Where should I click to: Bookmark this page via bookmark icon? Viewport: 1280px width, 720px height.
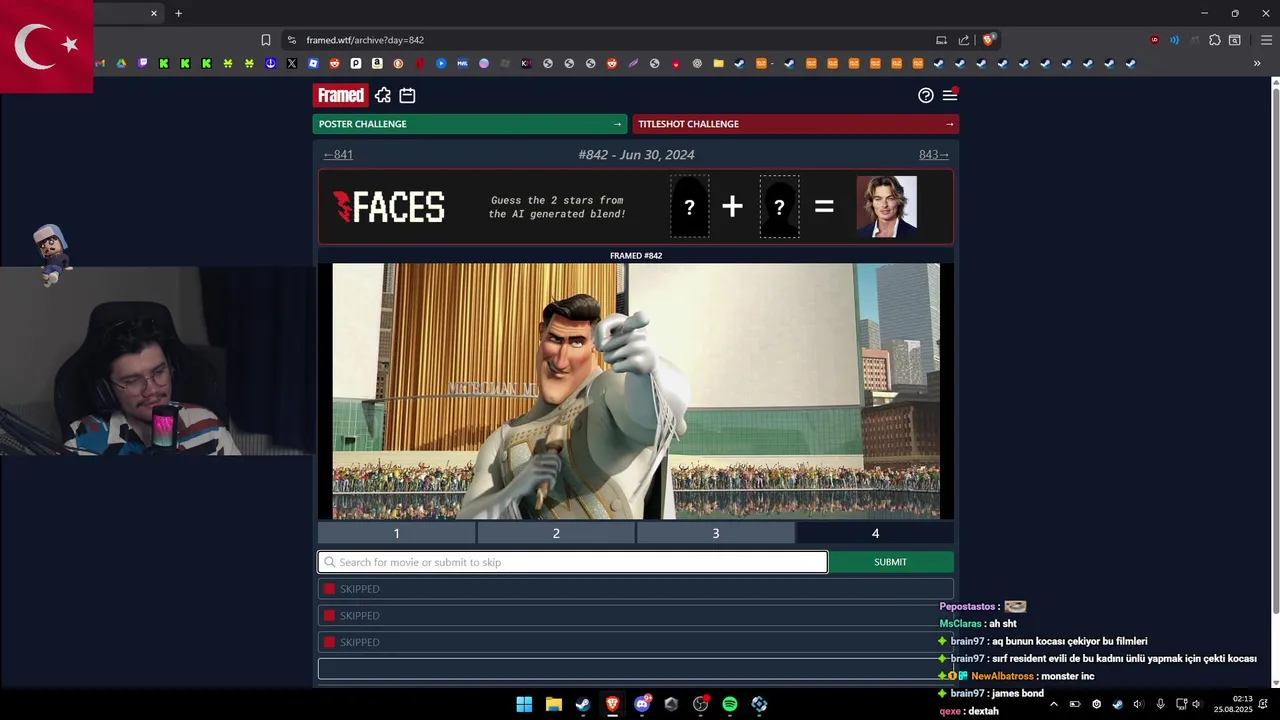[x=266, y=40]
